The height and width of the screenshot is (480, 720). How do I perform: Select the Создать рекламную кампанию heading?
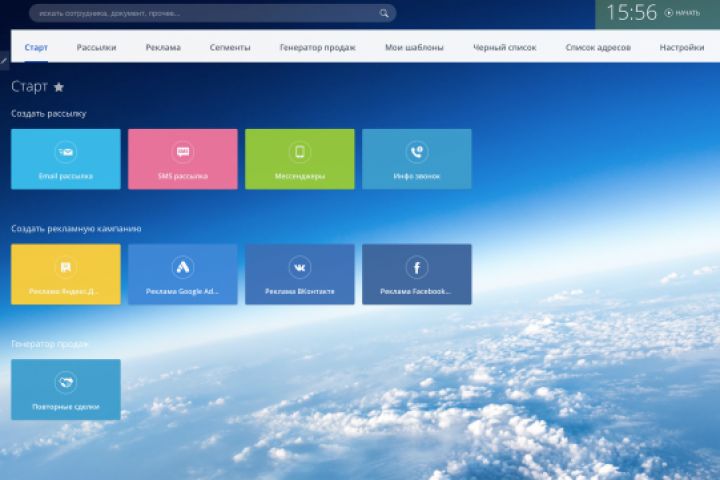coord(76,229)
